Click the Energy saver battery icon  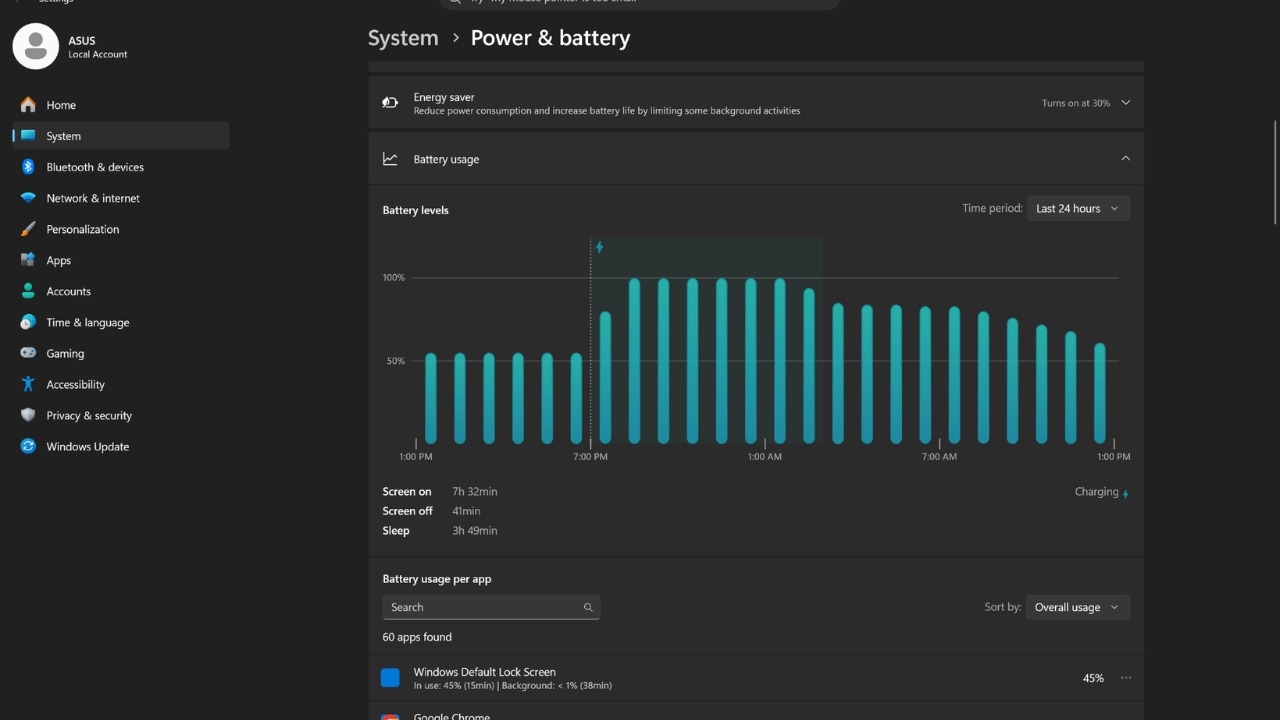point(390,103)
